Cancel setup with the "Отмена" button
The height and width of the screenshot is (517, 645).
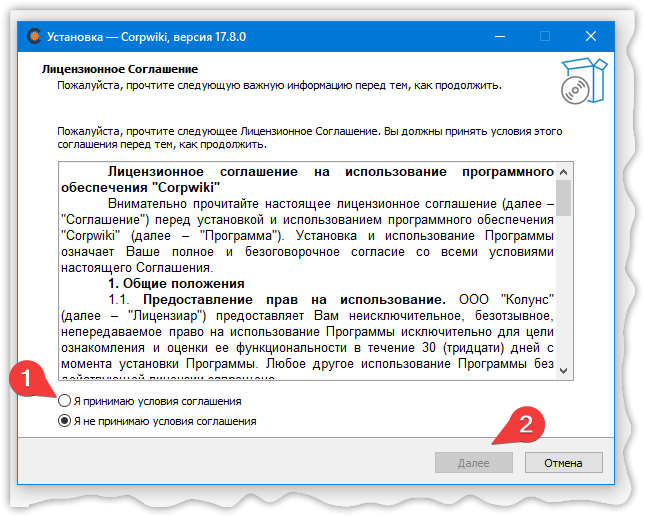(562, 463)
